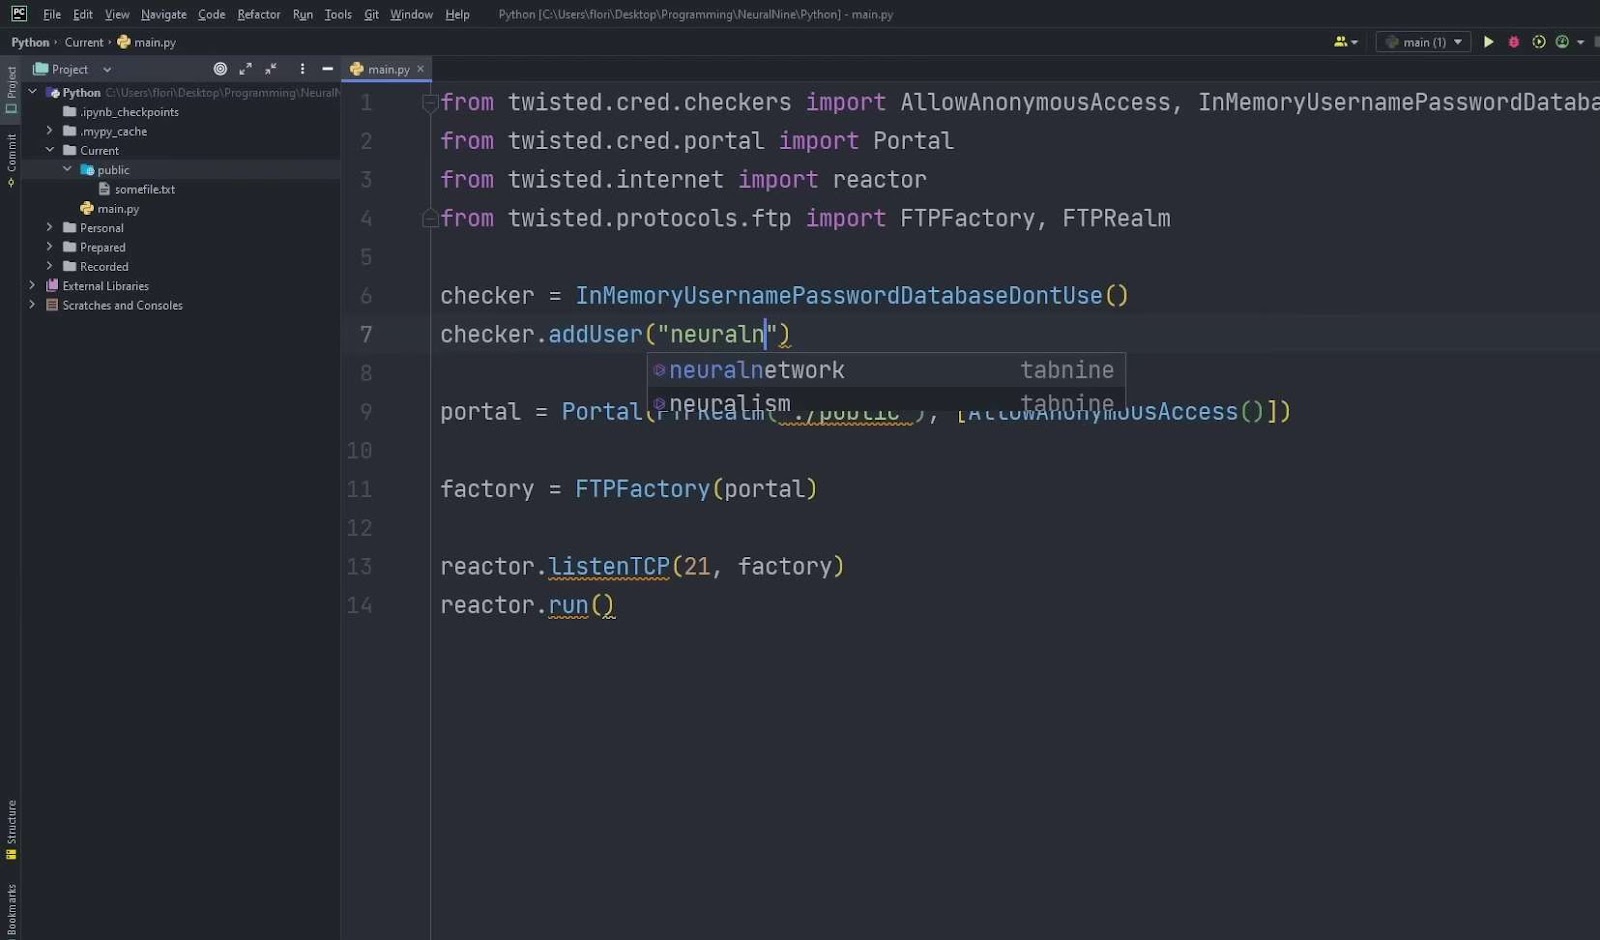Screen dimensions: 1600x940
Task: Select the neuralism tabnine suggestion
Action: pos(729,402)
